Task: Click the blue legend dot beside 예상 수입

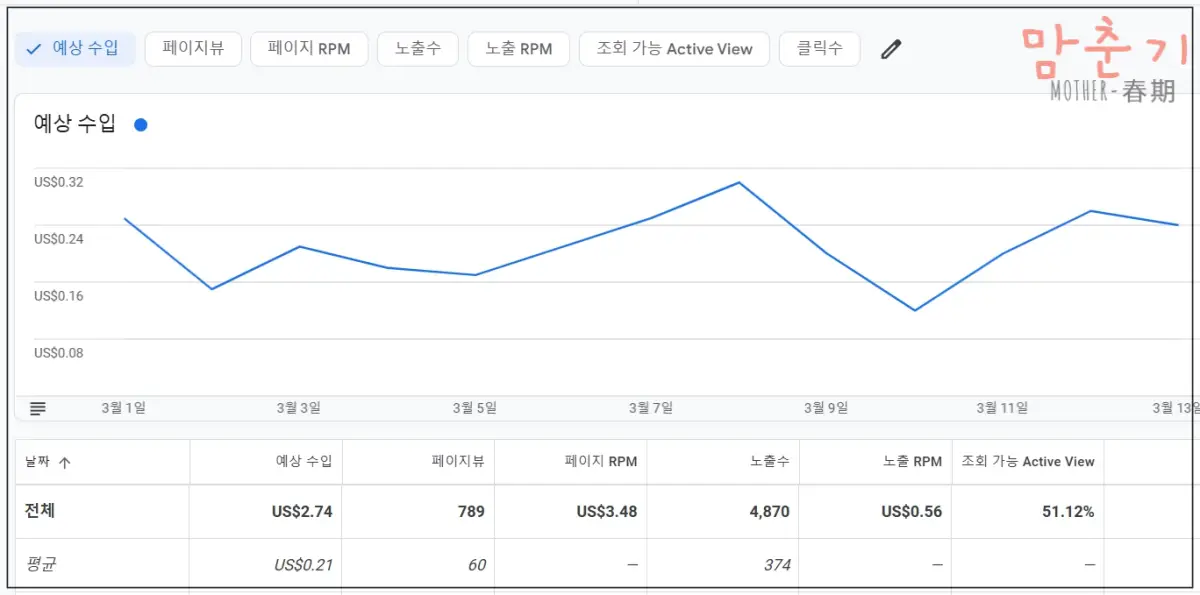Action: (x=140, y=124)
